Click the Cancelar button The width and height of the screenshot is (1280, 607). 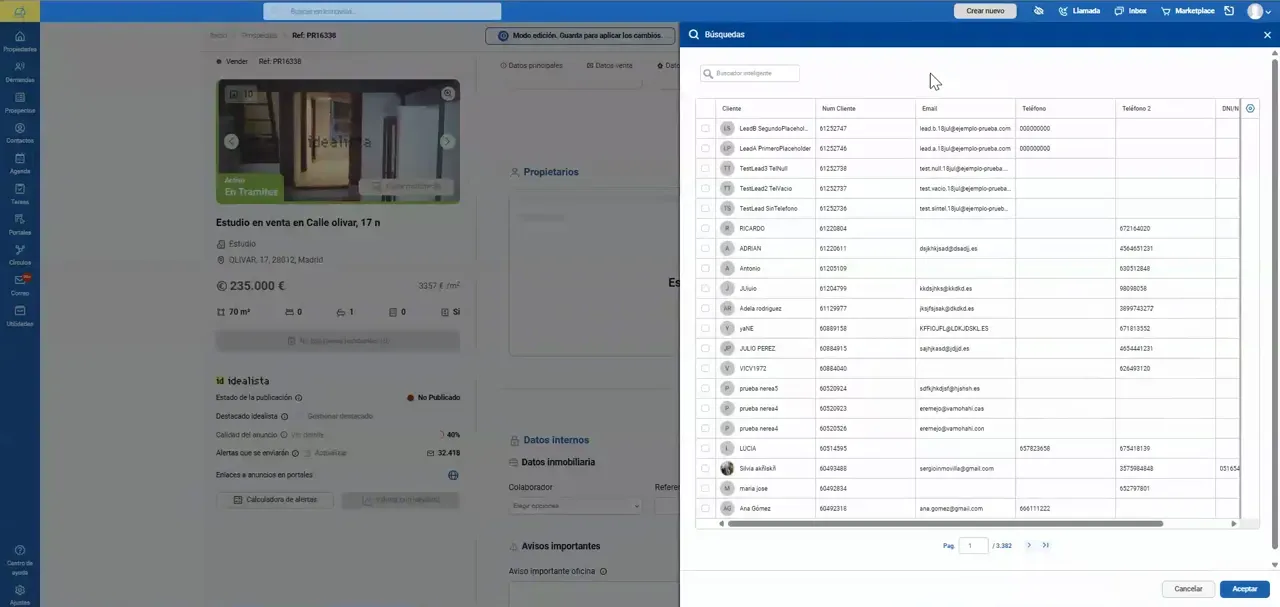pos(1188,589)
